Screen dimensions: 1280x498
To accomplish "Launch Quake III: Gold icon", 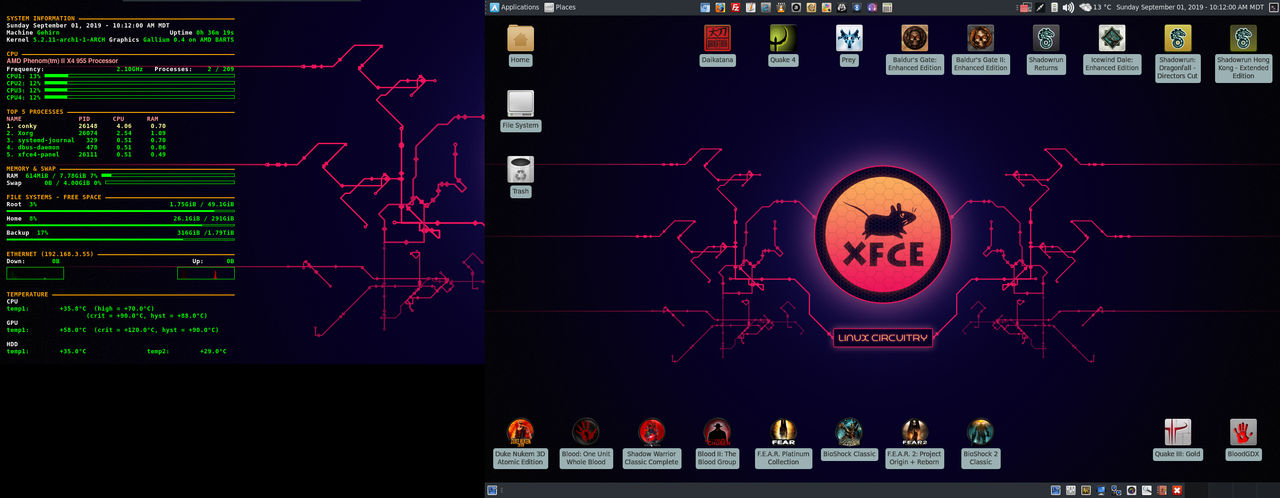I will pyautogui.click(x=1178, y=440).
